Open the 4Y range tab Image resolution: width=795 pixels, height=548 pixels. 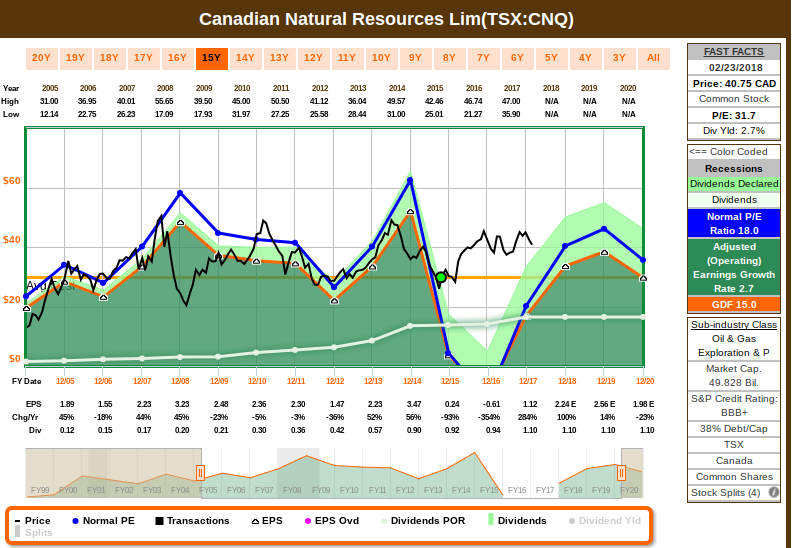pos(585,58)
